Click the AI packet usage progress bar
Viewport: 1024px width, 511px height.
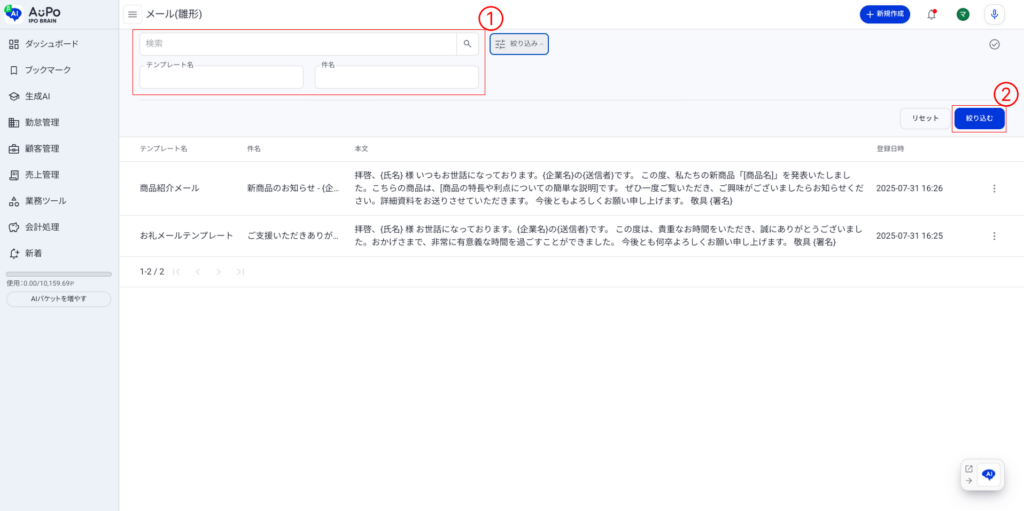coord(58,274)
